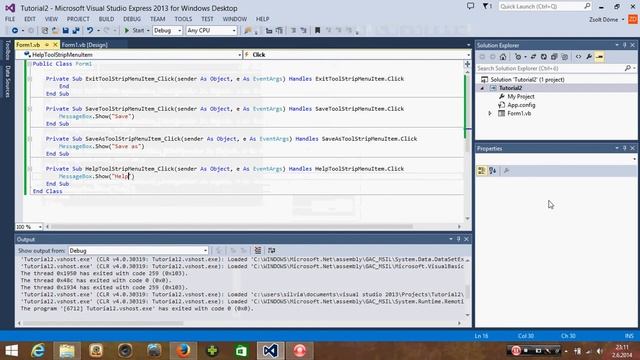Open the Toolbox side tab

(x=7, y=50)
